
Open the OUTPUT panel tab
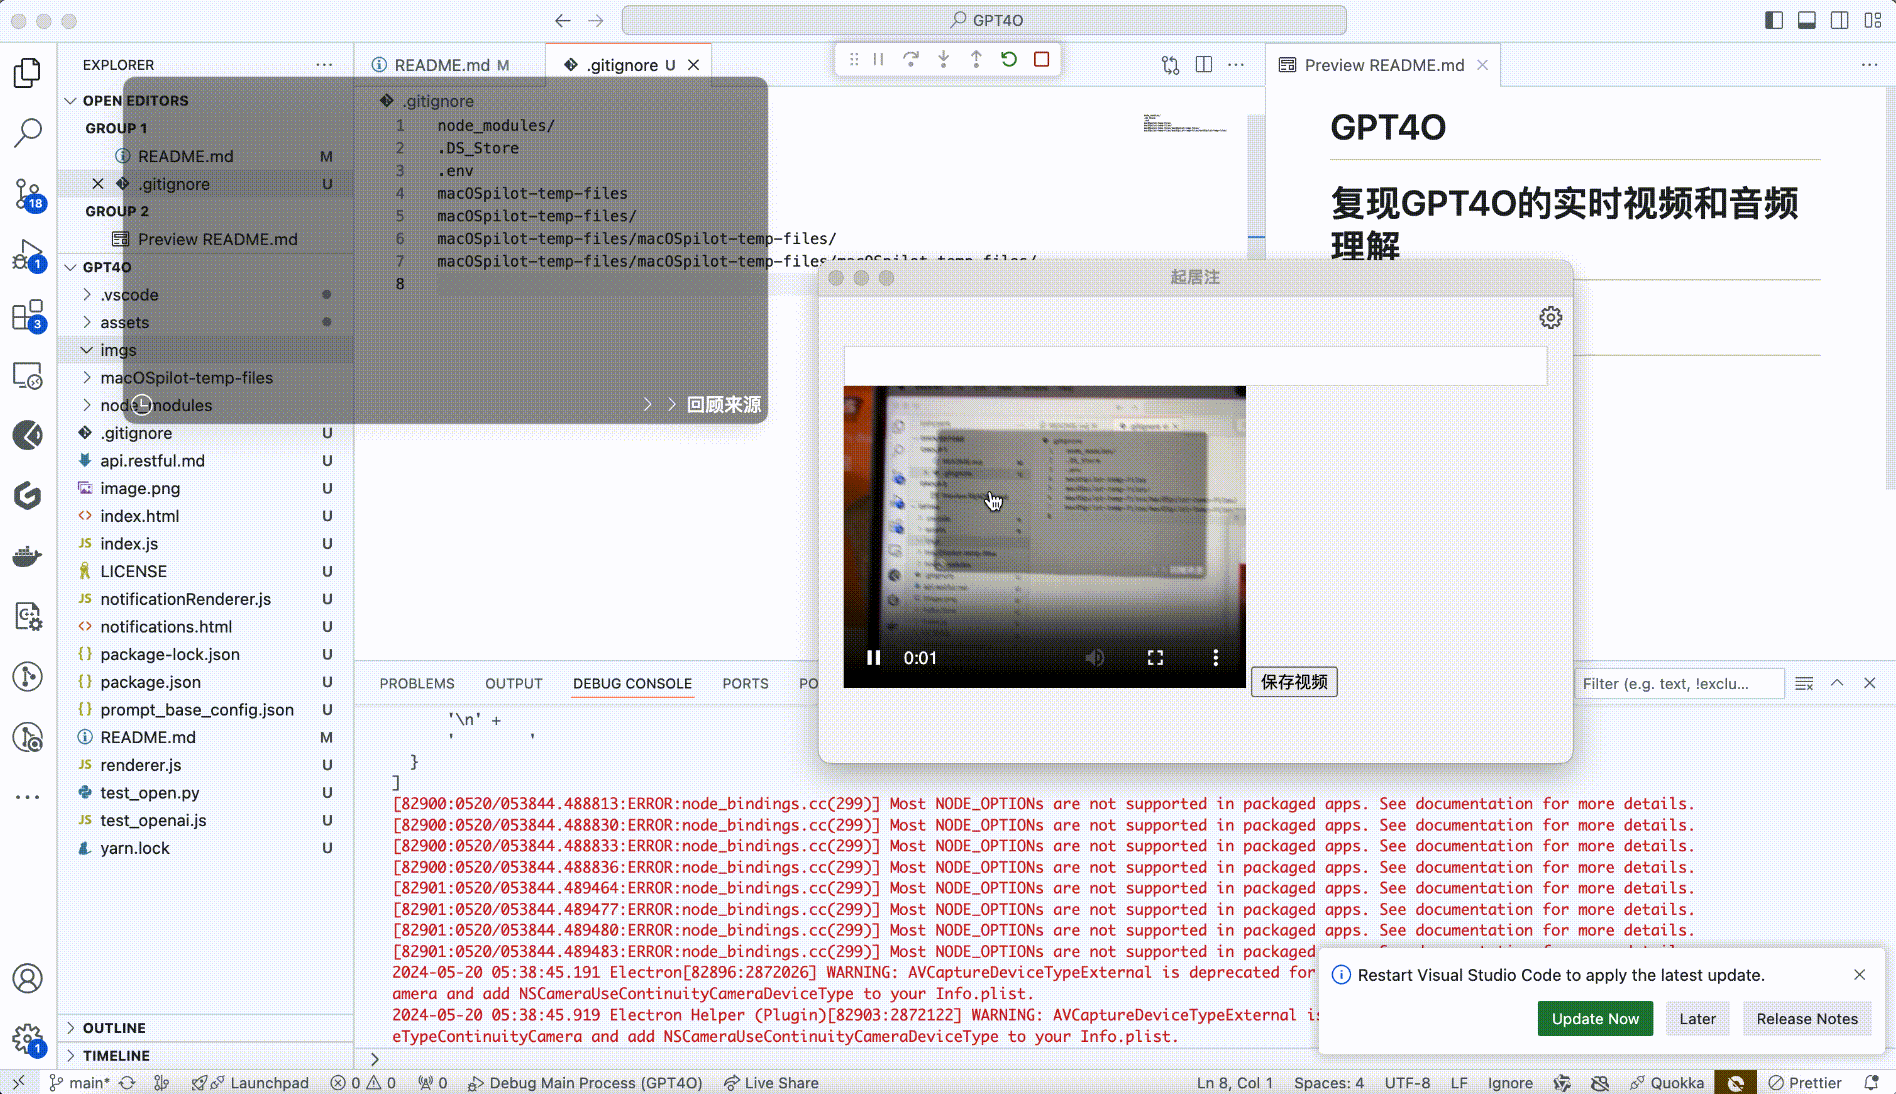tap(514, 684)
